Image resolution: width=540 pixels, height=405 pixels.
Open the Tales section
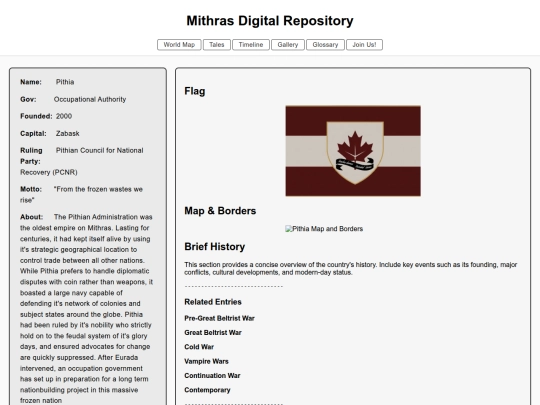217,45
